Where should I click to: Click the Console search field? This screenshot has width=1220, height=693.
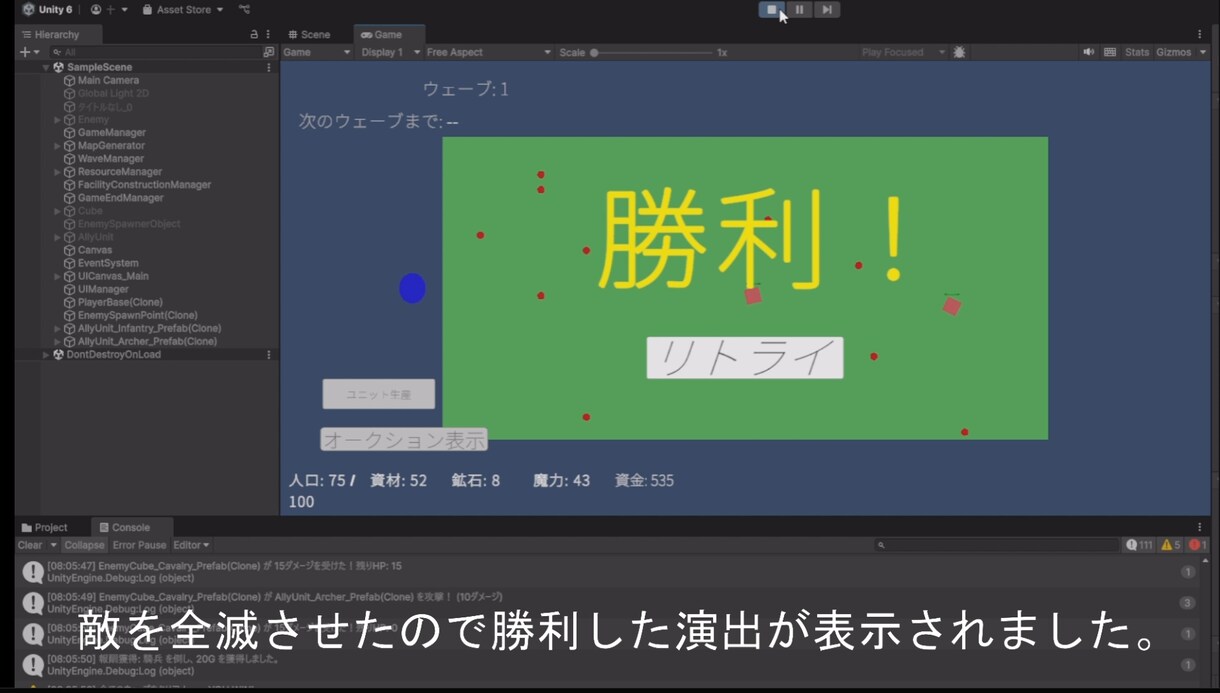(997, 545)
